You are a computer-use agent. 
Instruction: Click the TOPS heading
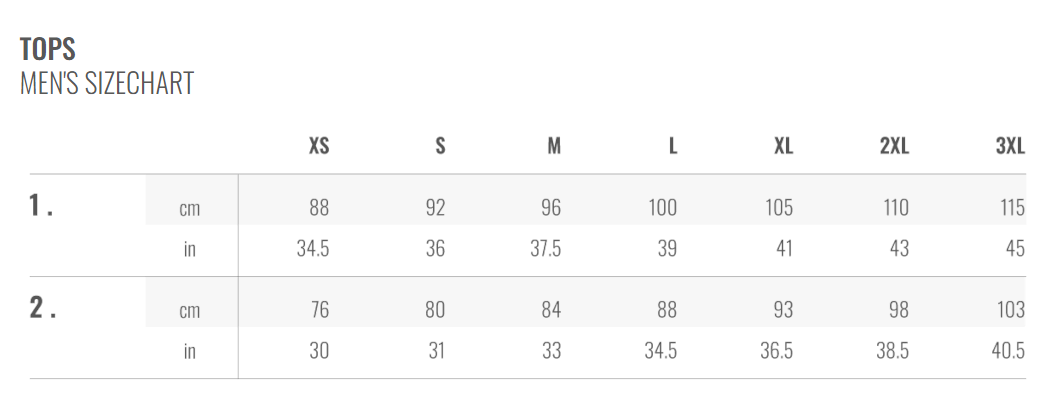pos(48,49)
